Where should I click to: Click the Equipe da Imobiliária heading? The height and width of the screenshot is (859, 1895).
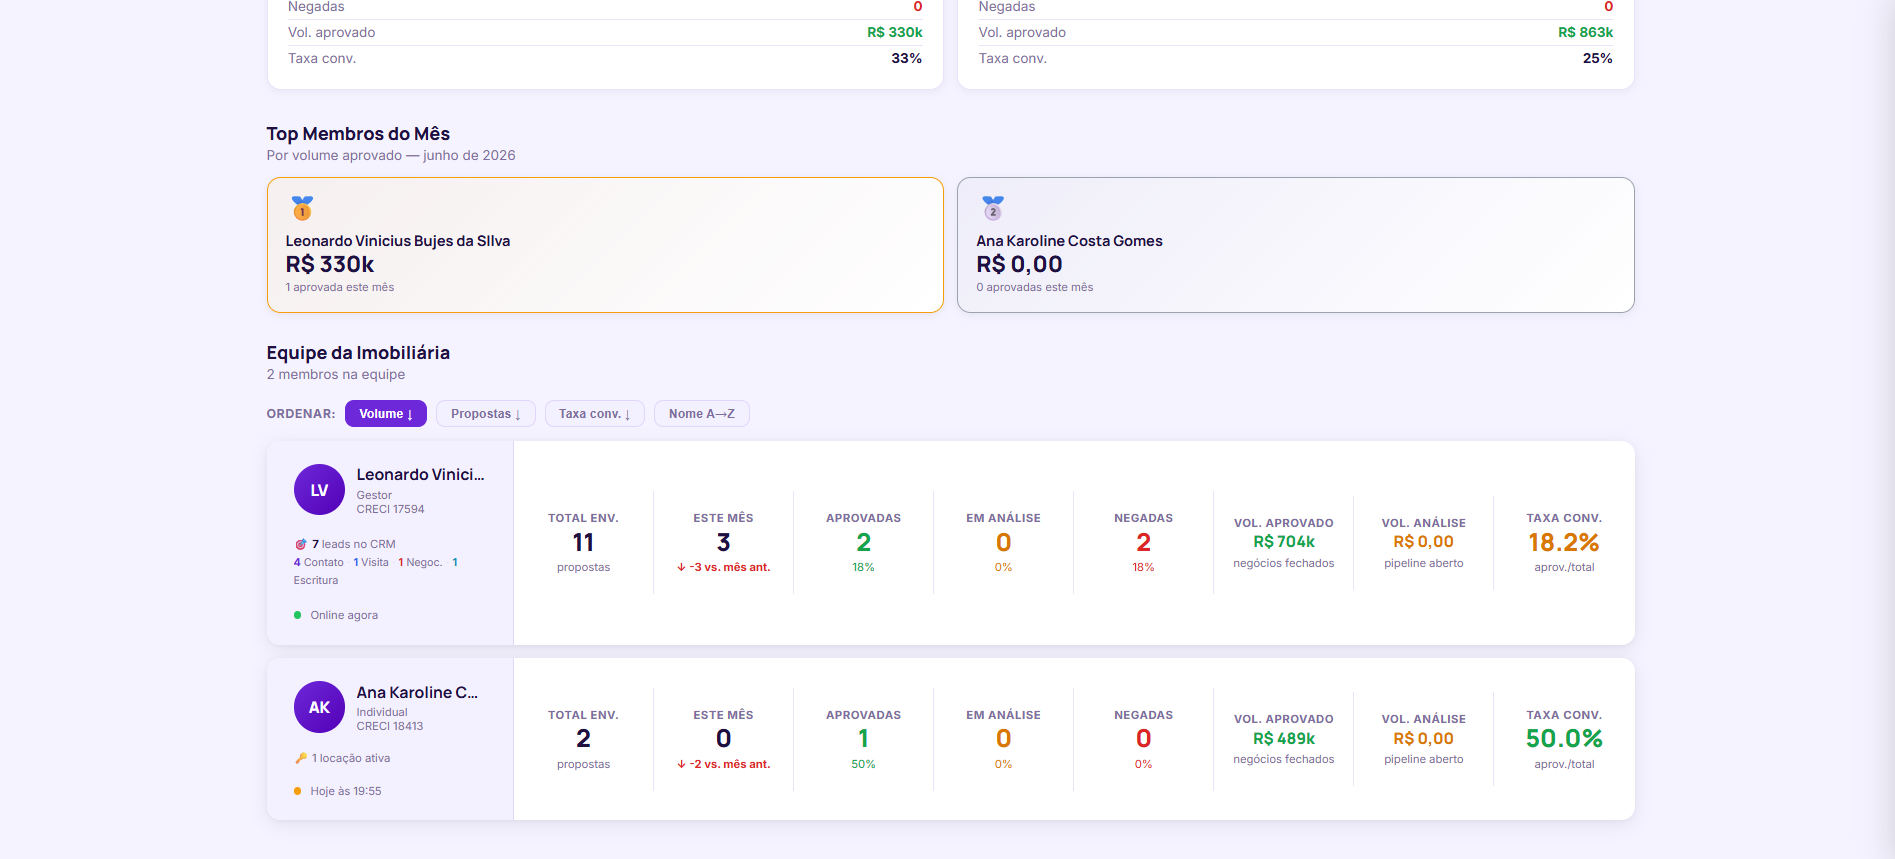pos(358,353)
